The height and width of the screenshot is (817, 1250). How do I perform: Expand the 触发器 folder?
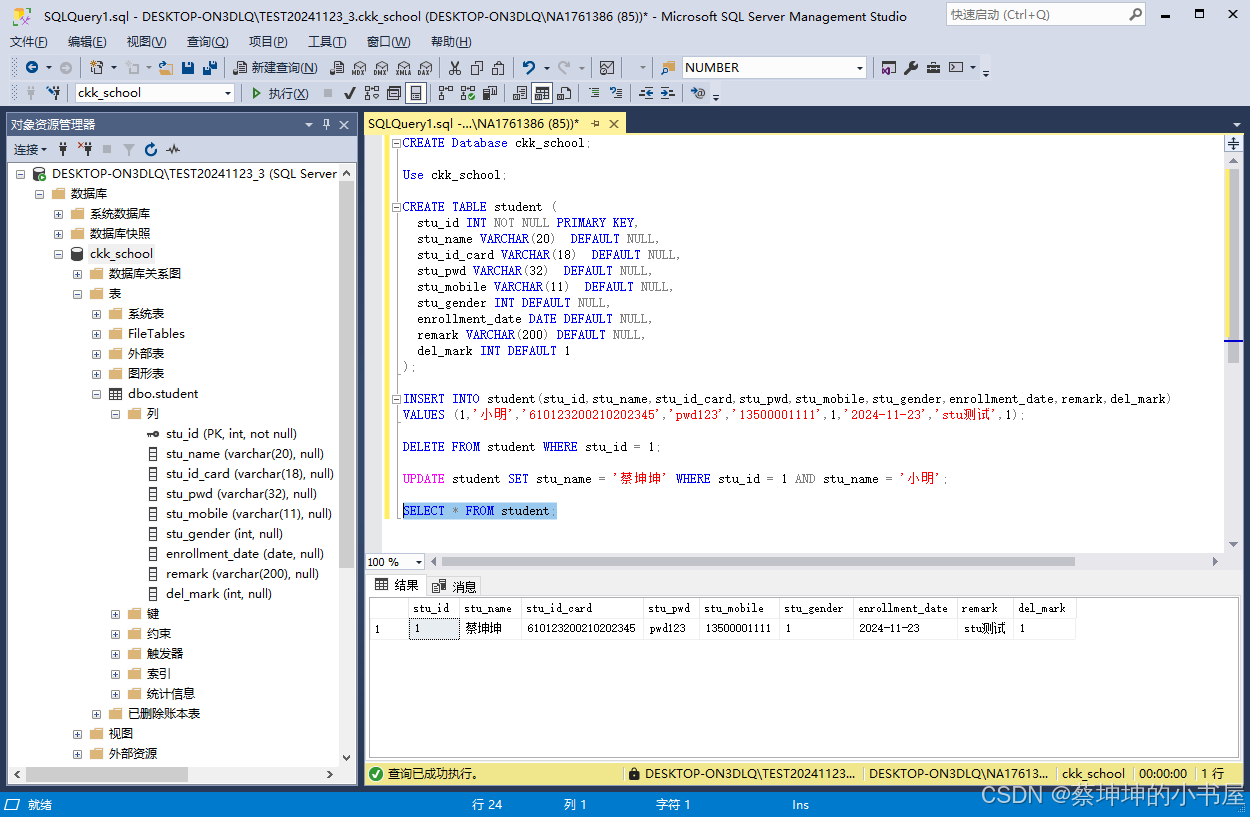tap(116, 654)
